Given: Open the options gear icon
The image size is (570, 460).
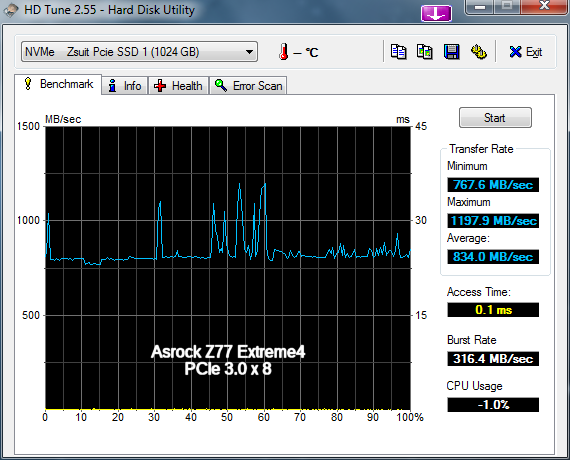Looking at the screenshot, I should point(479,52).
